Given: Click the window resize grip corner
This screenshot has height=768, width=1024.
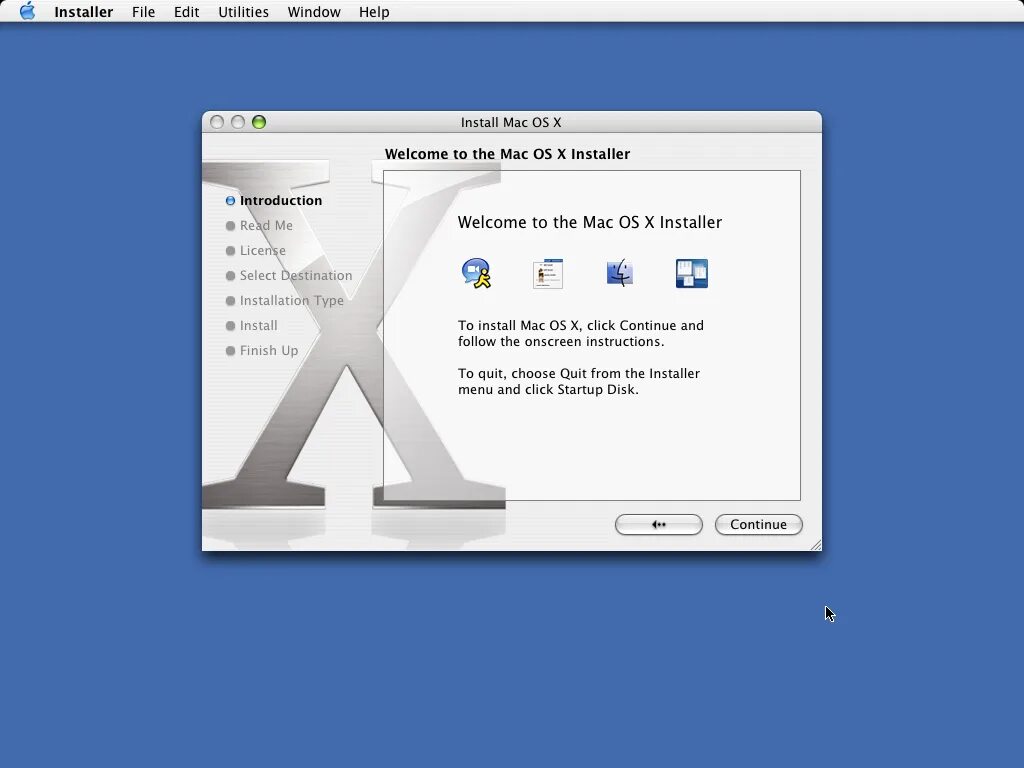Looking at the screenshot, I should pos(816,545).
